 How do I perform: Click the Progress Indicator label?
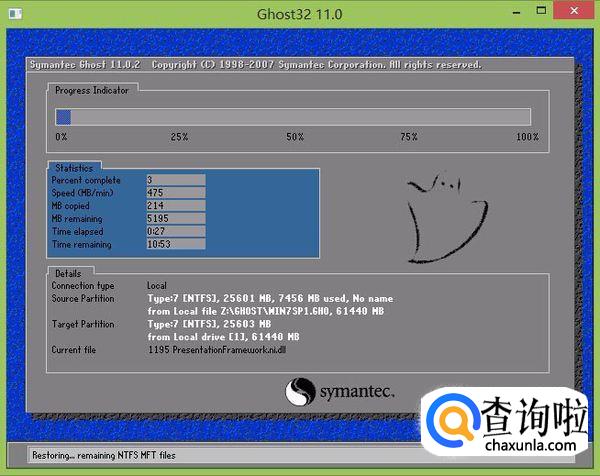92,91
